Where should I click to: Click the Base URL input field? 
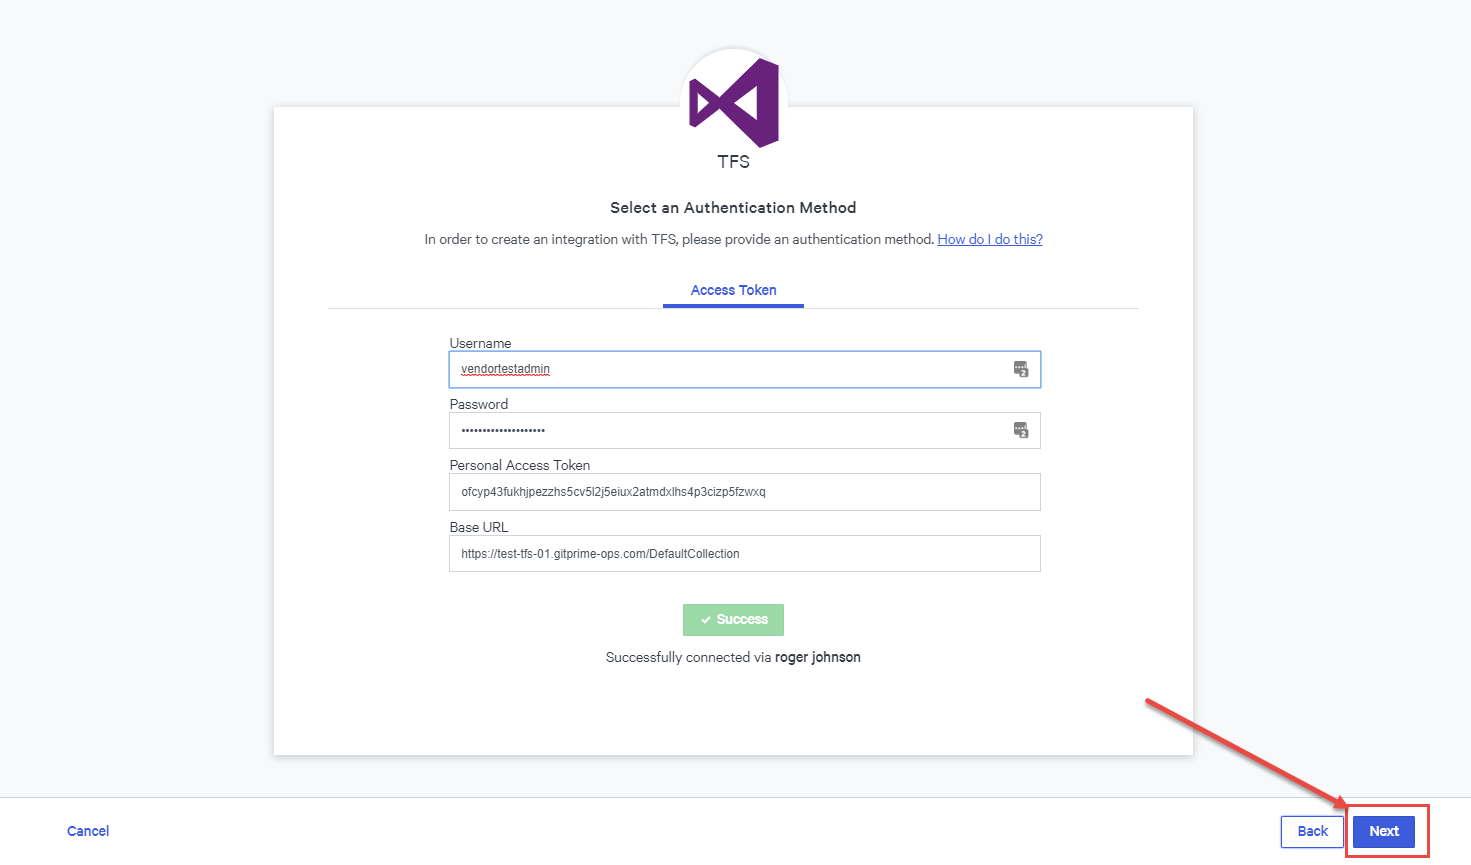pos(745,553)
